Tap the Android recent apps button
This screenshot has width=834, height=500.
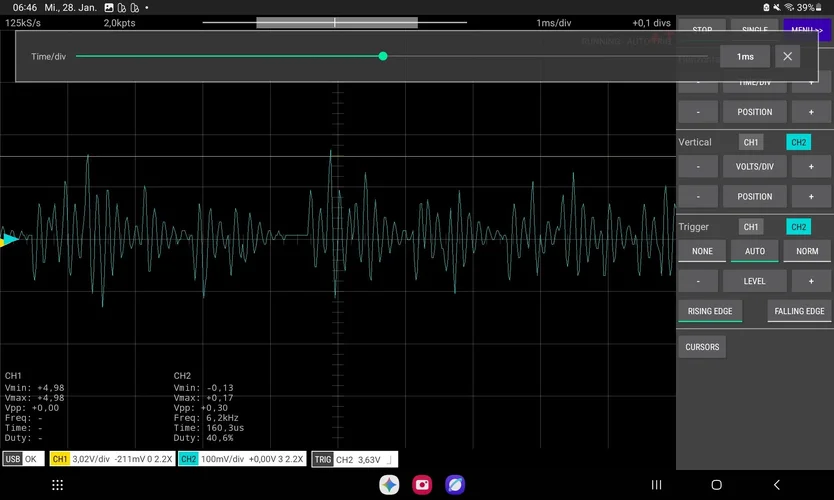tap(656, 485)
